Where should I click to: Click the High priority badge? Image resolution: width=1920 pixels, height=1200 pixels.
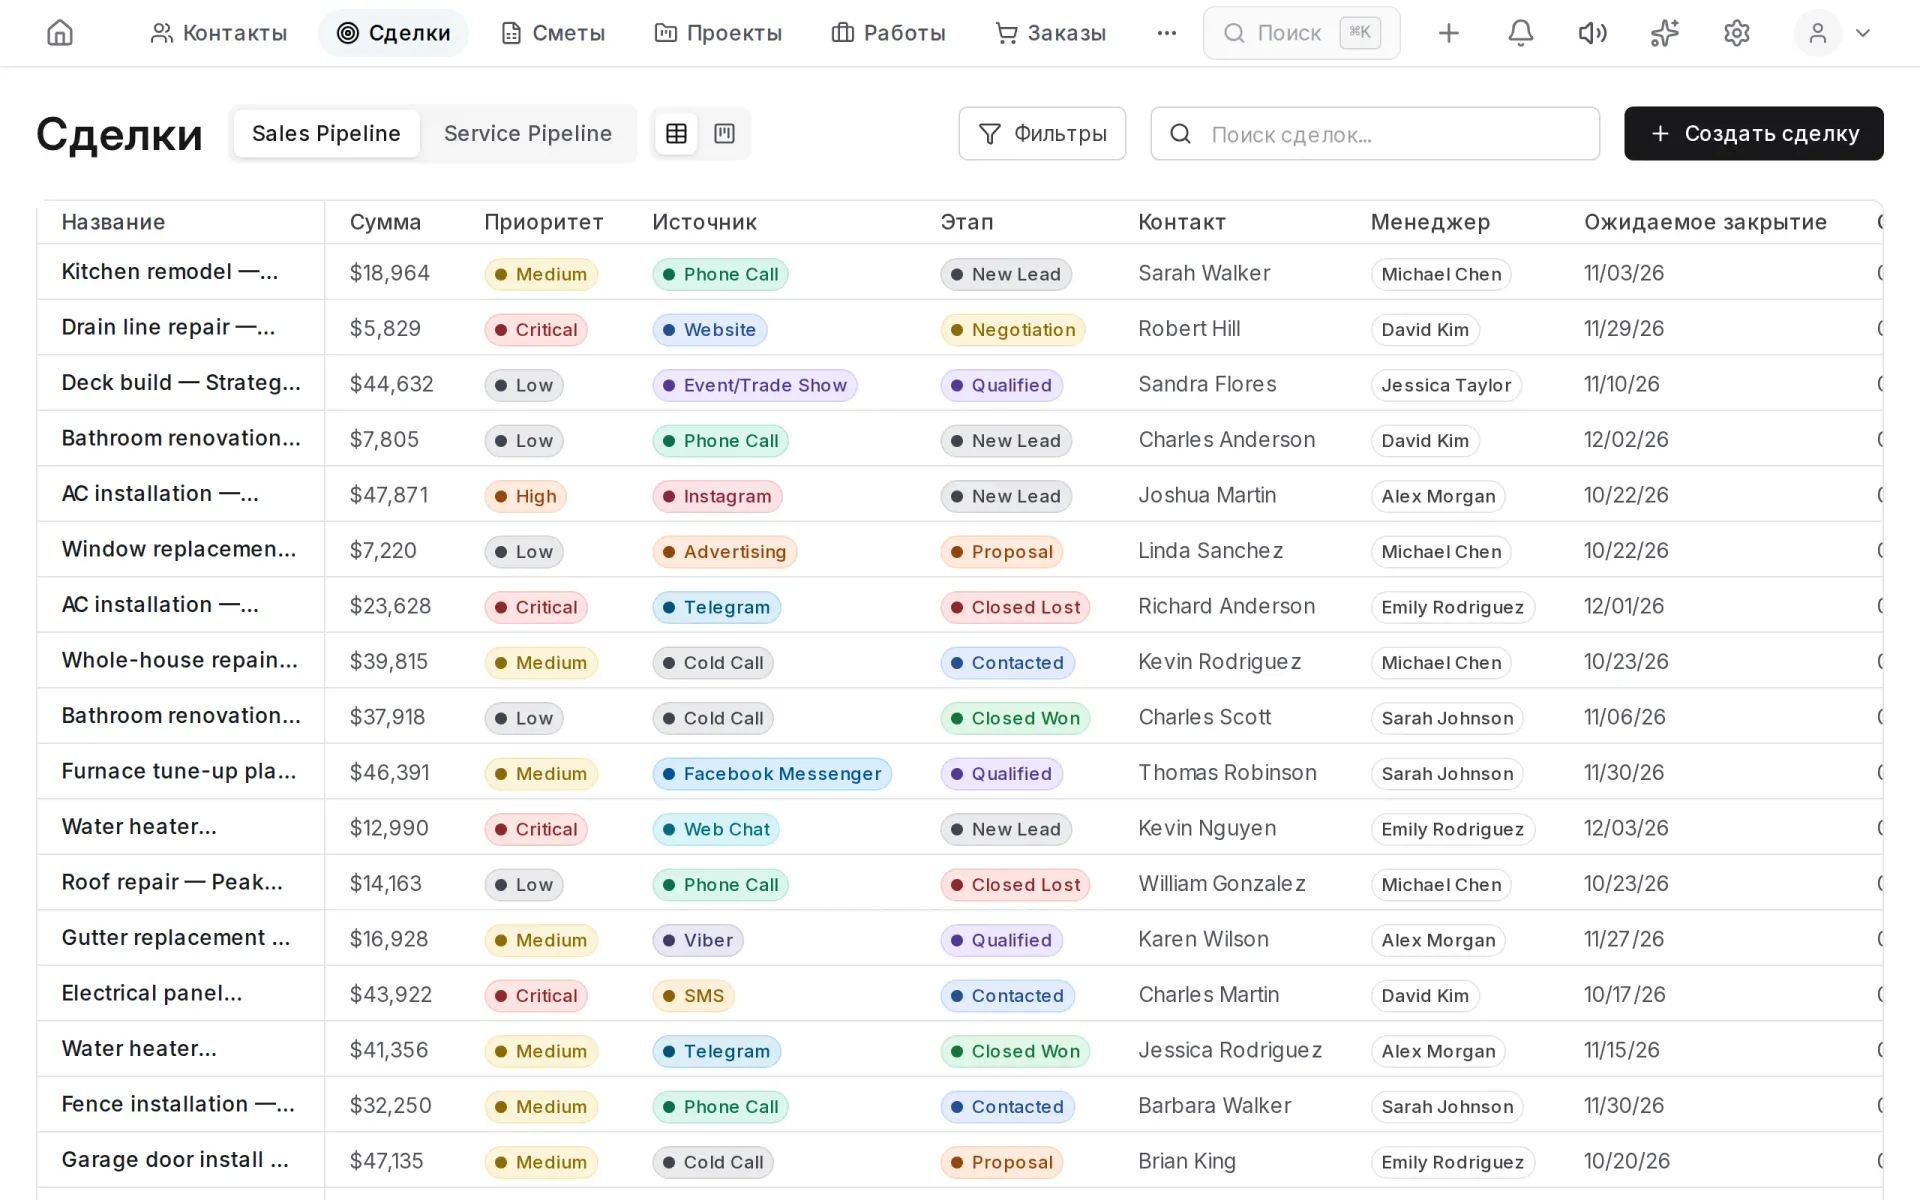click(x=526, y=496)
